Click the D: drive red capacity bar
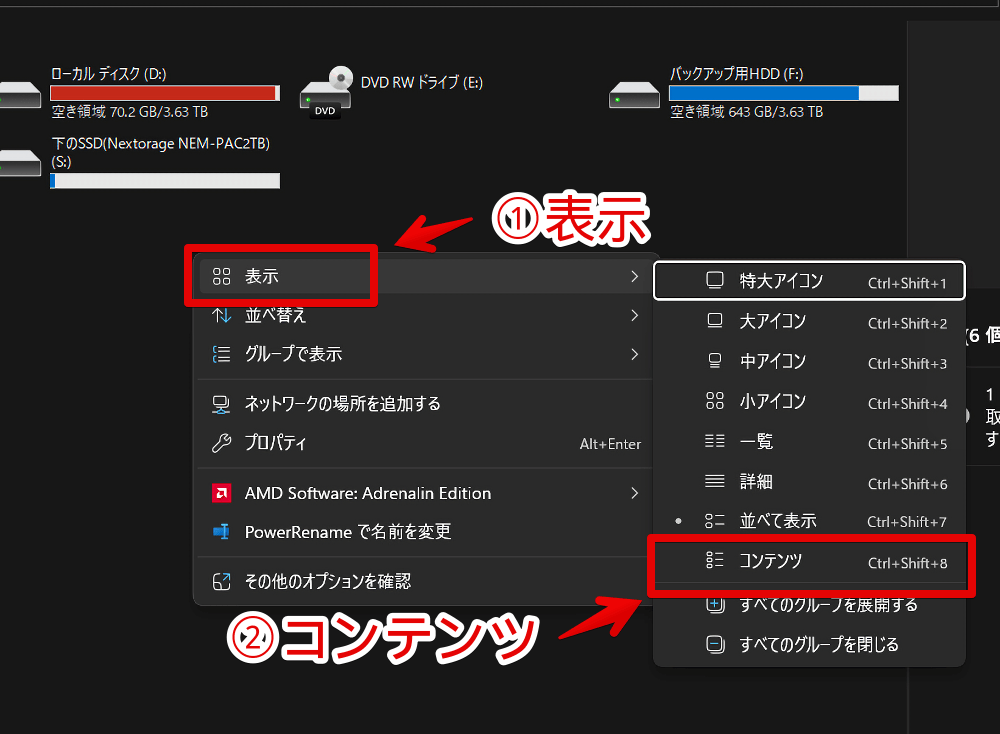The width and height of the screenshot is (1000, 734). click(164, 93)
